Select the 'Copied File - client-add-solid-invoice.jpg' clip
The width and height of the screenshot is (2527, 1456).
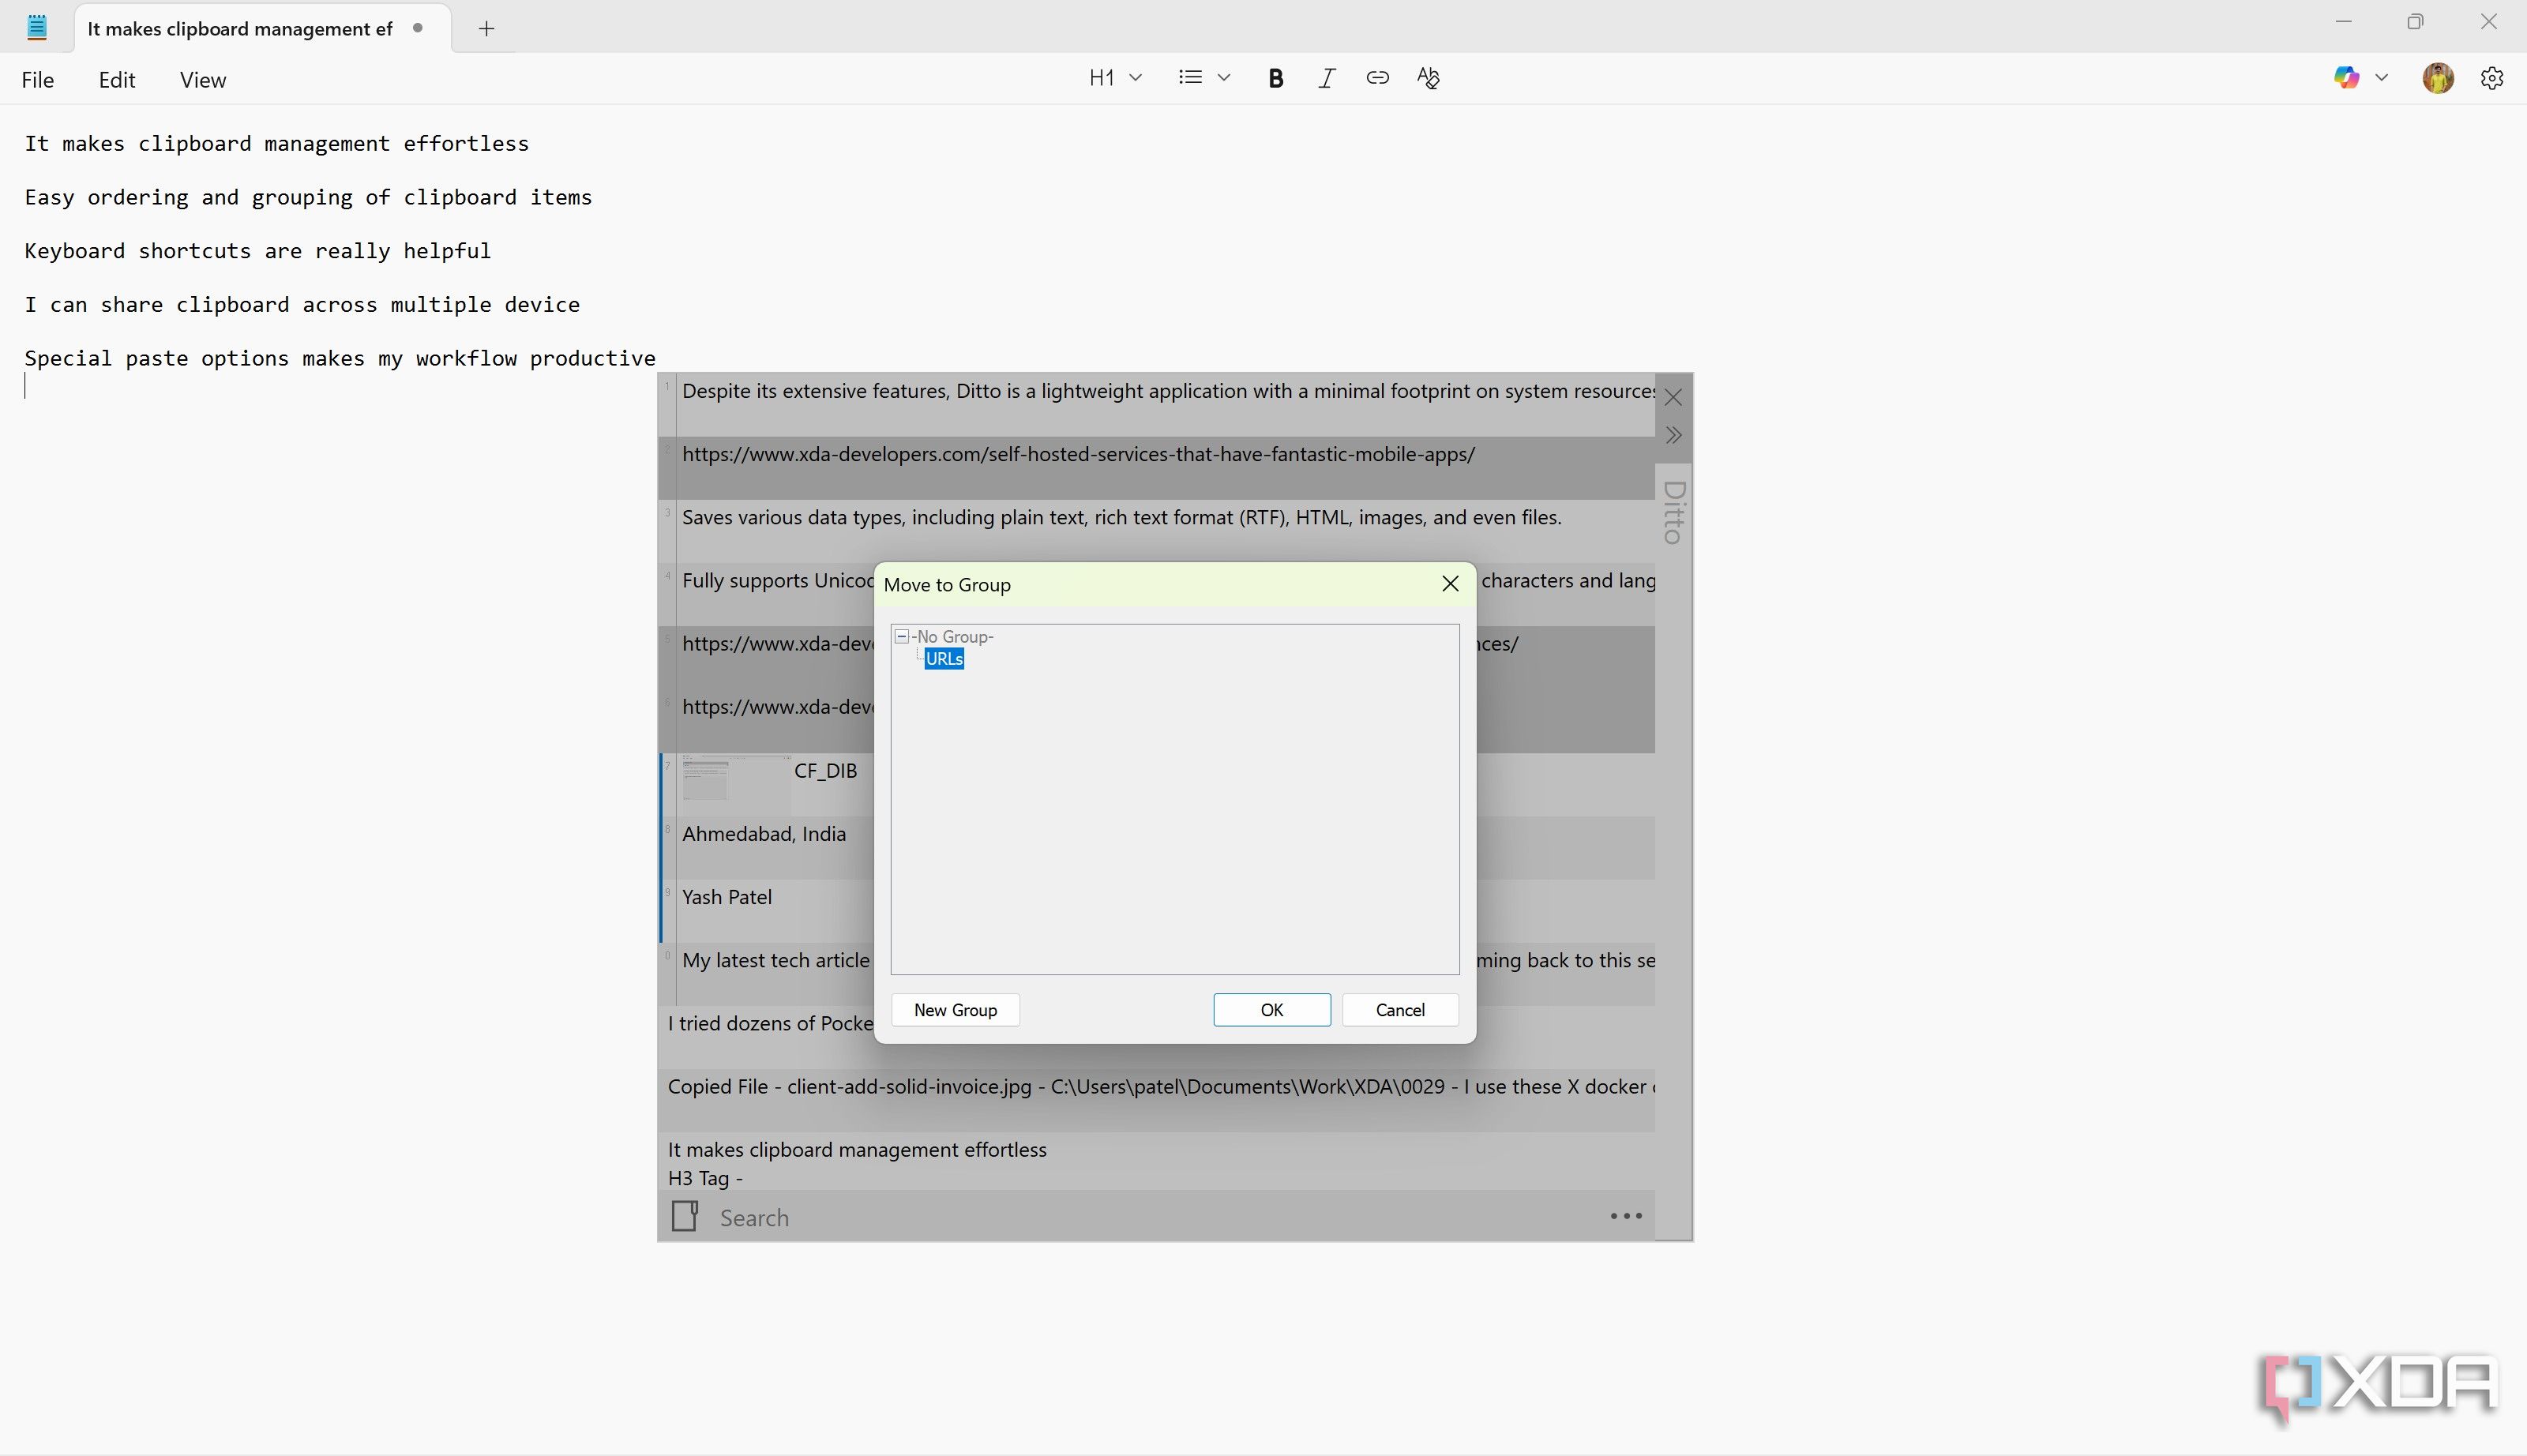pos(1156,1099)
